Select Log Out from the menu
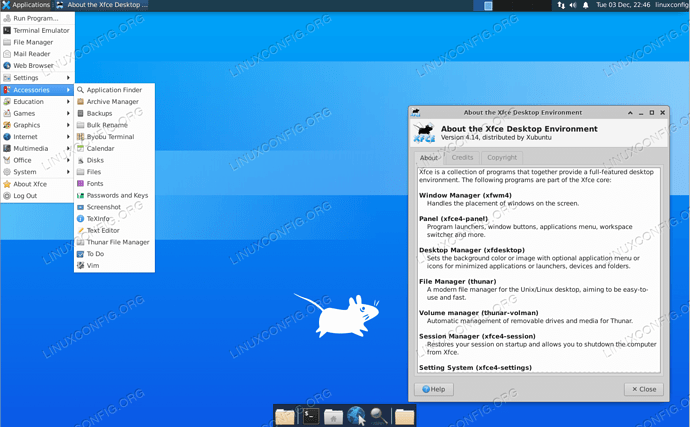 (x=37, y=196)
